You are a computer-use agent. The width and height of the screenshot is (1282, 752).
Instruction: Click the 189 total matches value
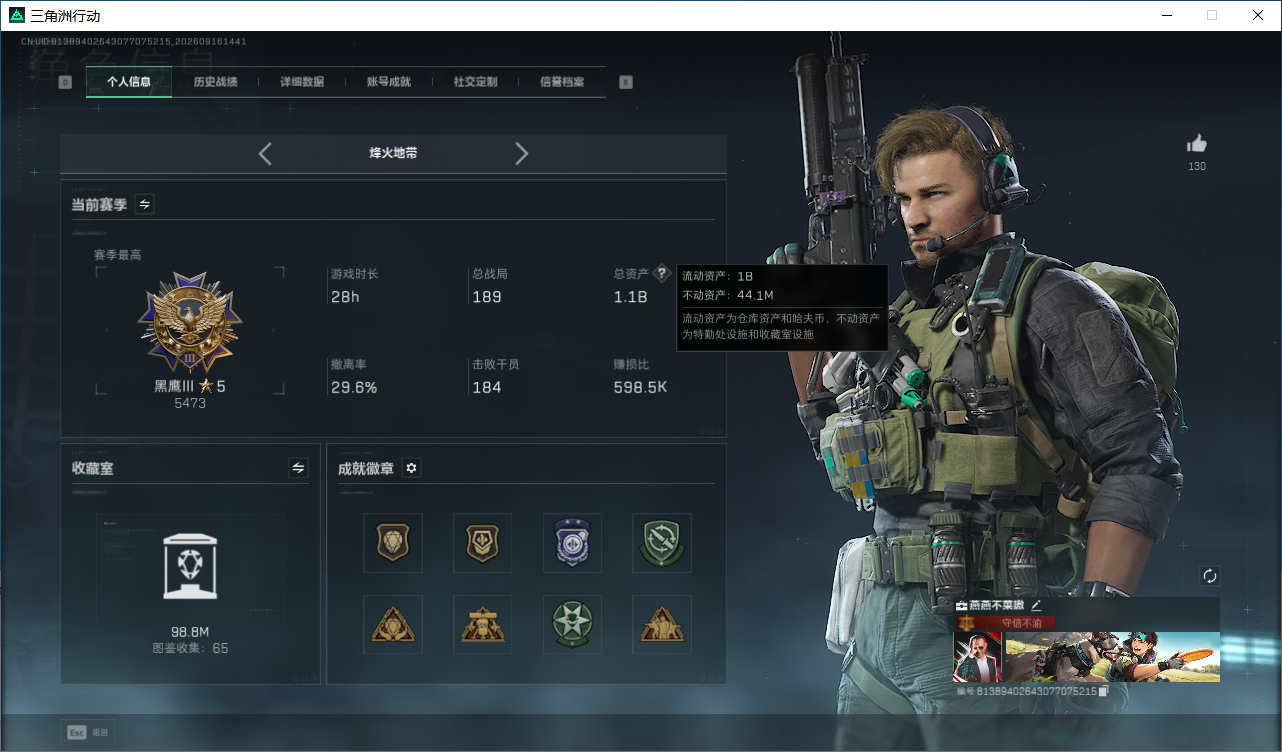(487, 297)
